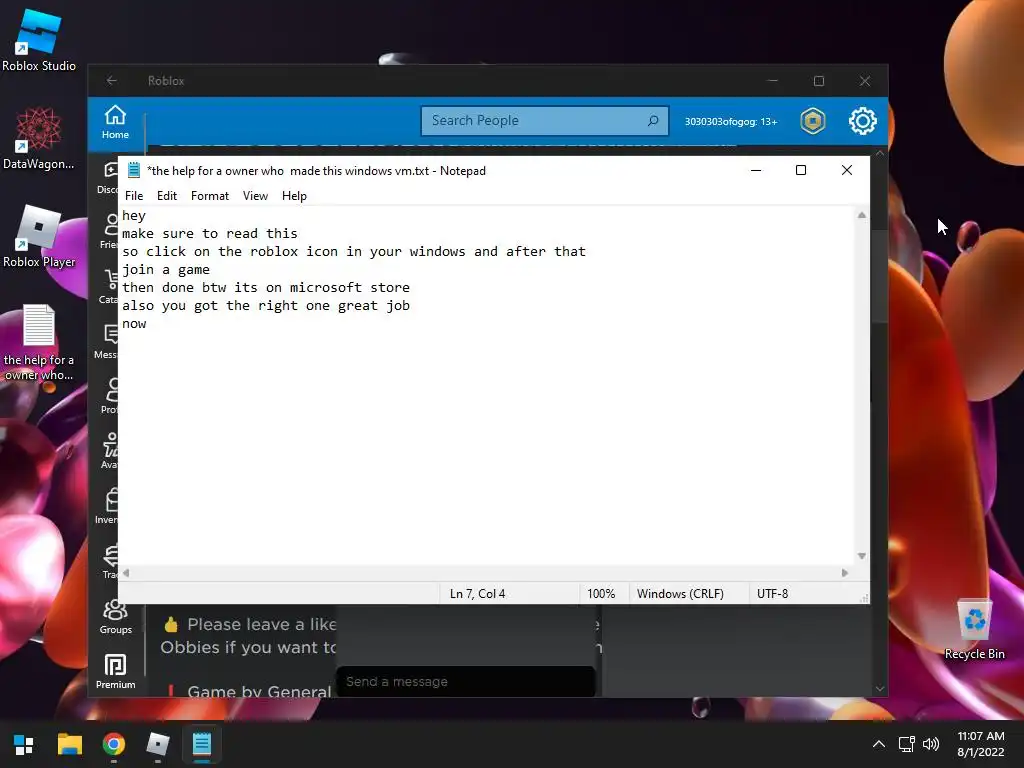Maximize the Roblox window

[x=819, y=81]
